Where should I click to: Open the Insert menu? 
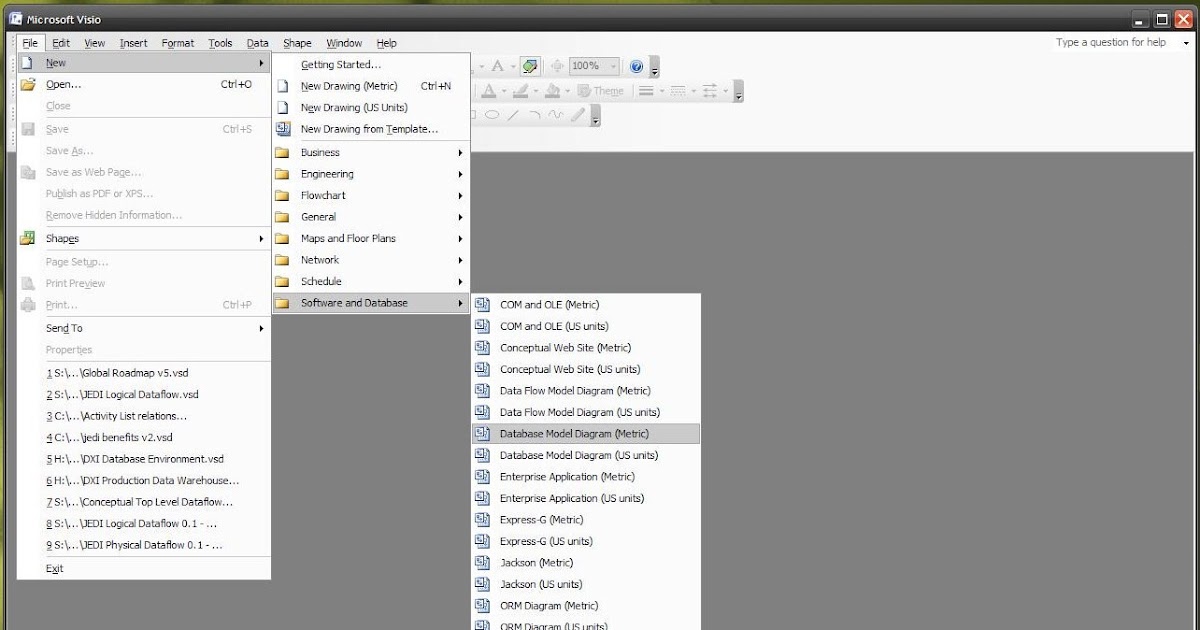pos(134,43)
